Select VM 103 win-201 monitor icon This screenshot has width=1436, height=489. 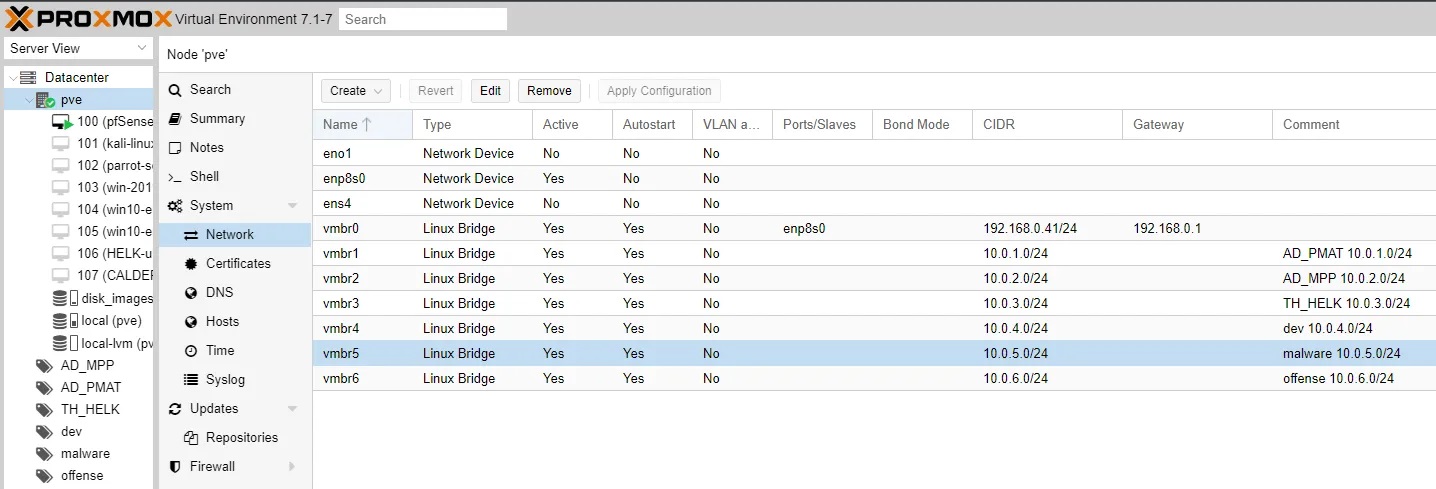[x=61, y=187]
